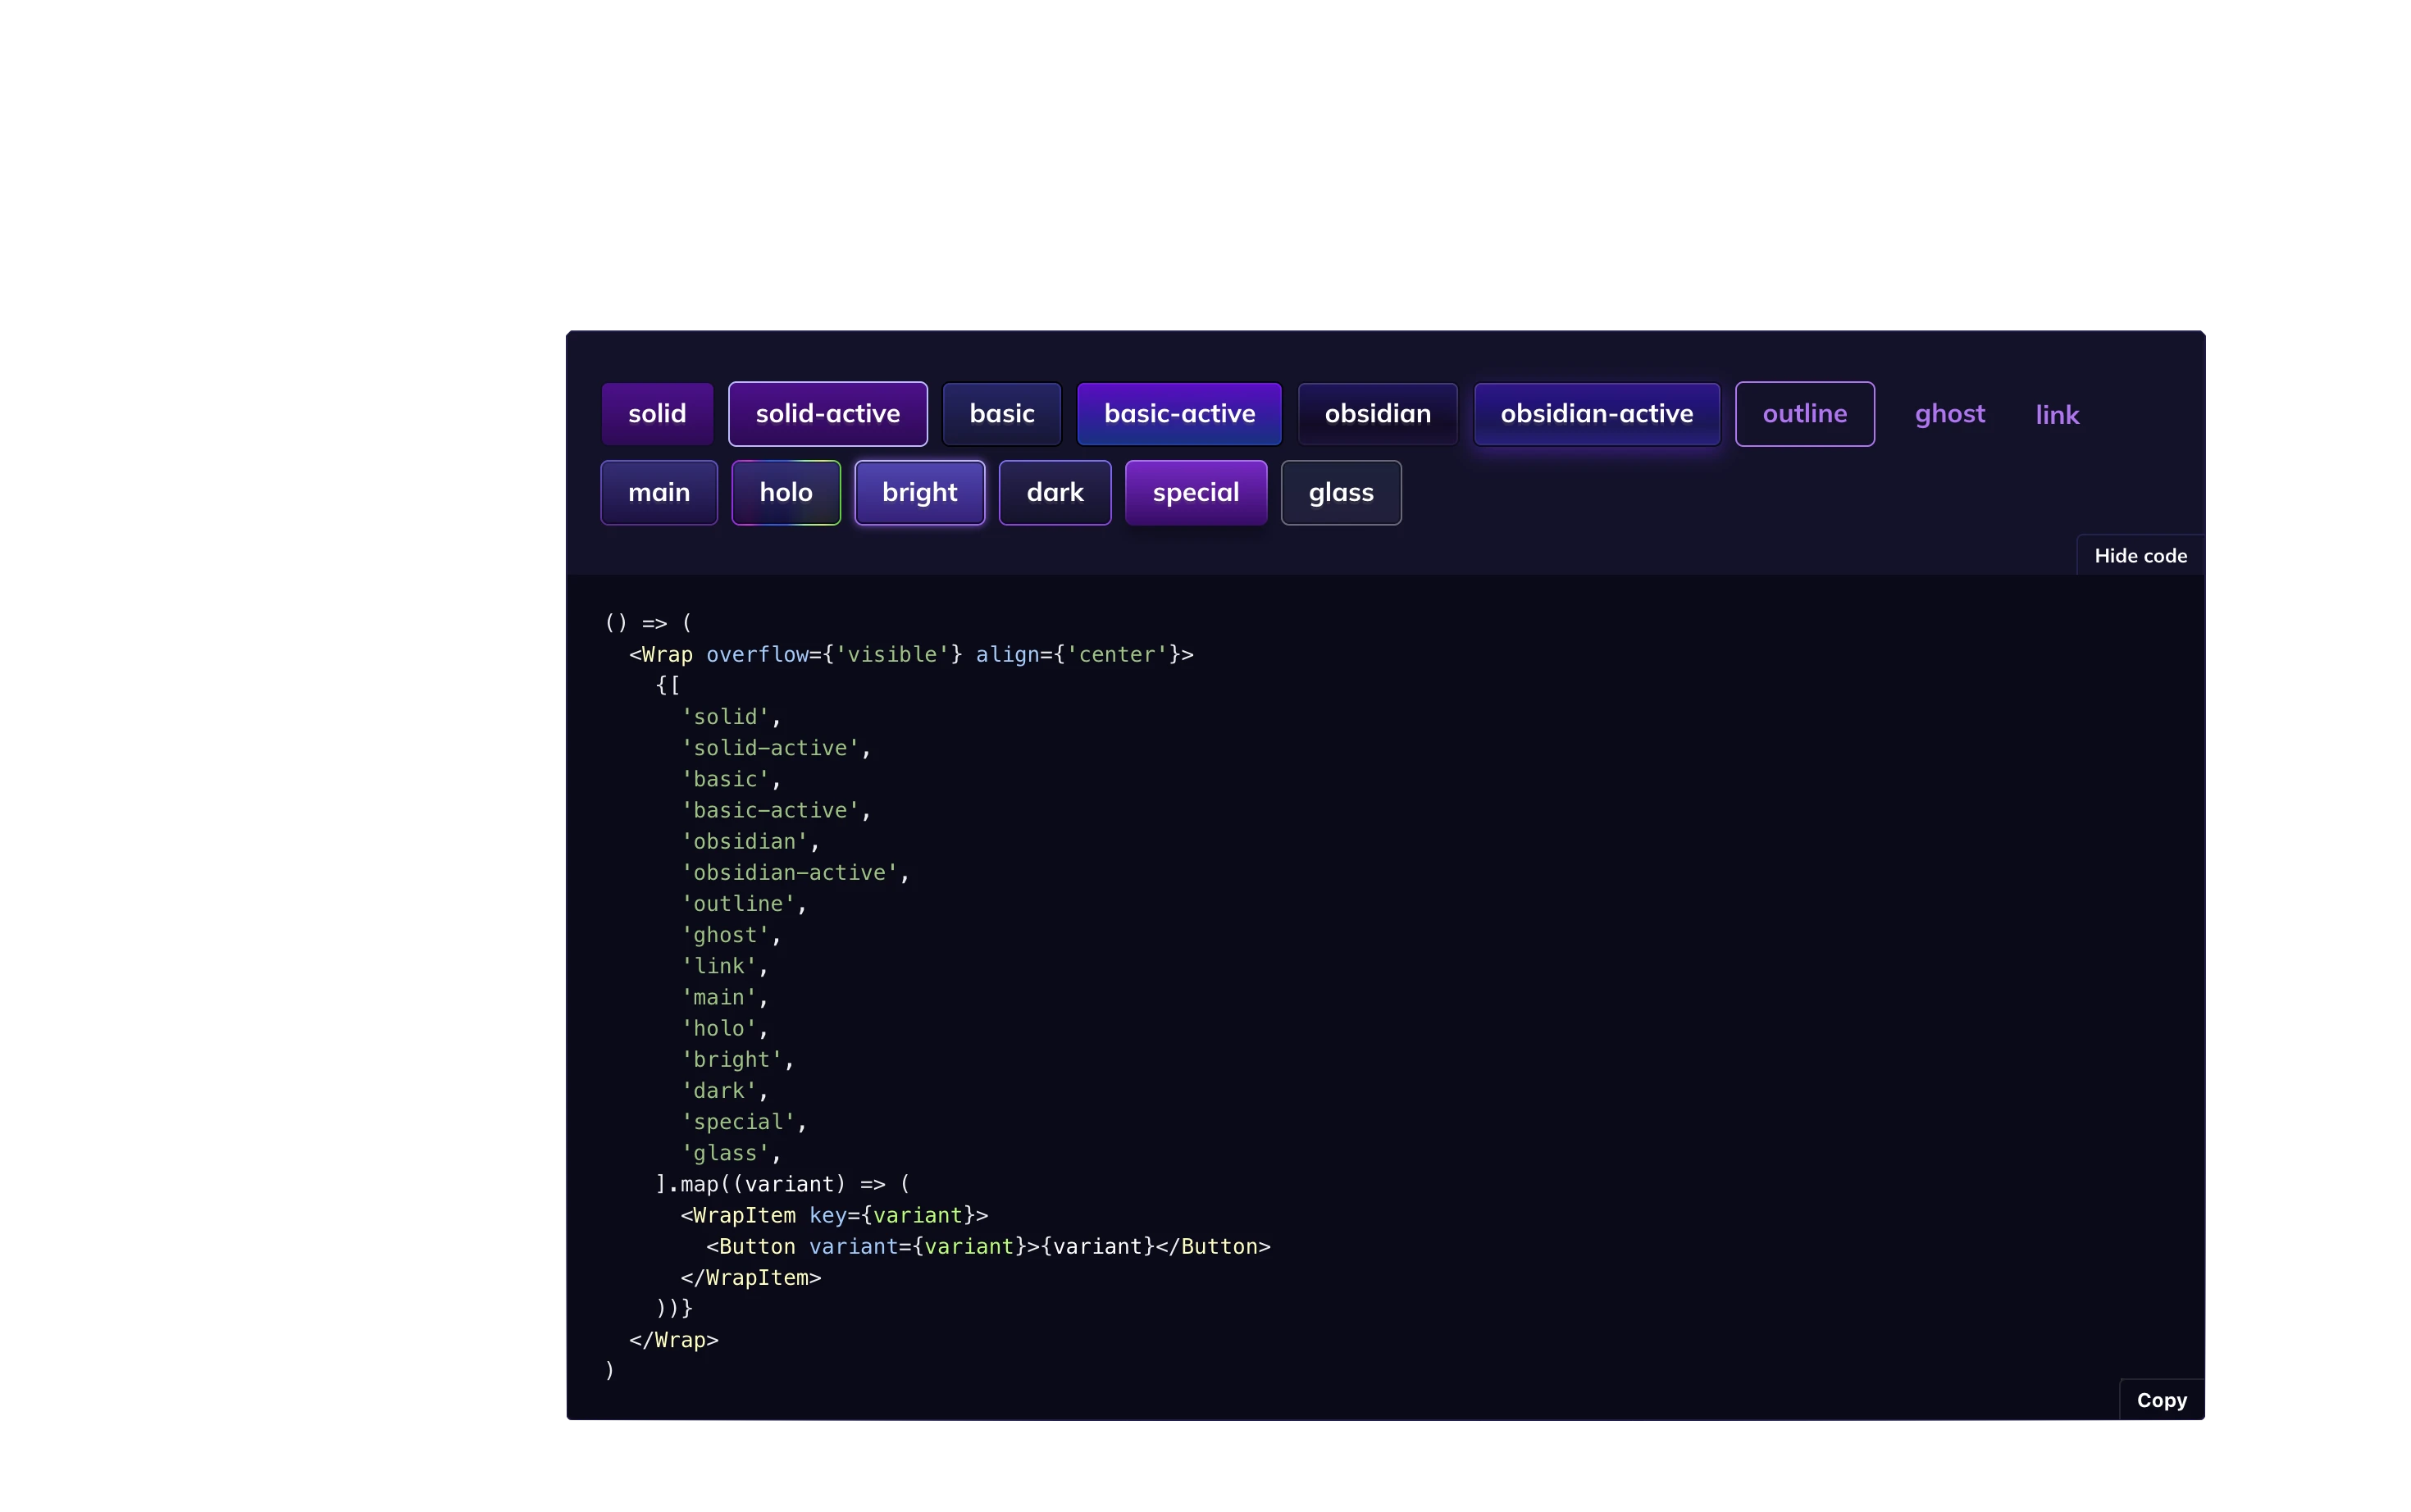Click the ].map((variant) => ( line

[782, 1185]
